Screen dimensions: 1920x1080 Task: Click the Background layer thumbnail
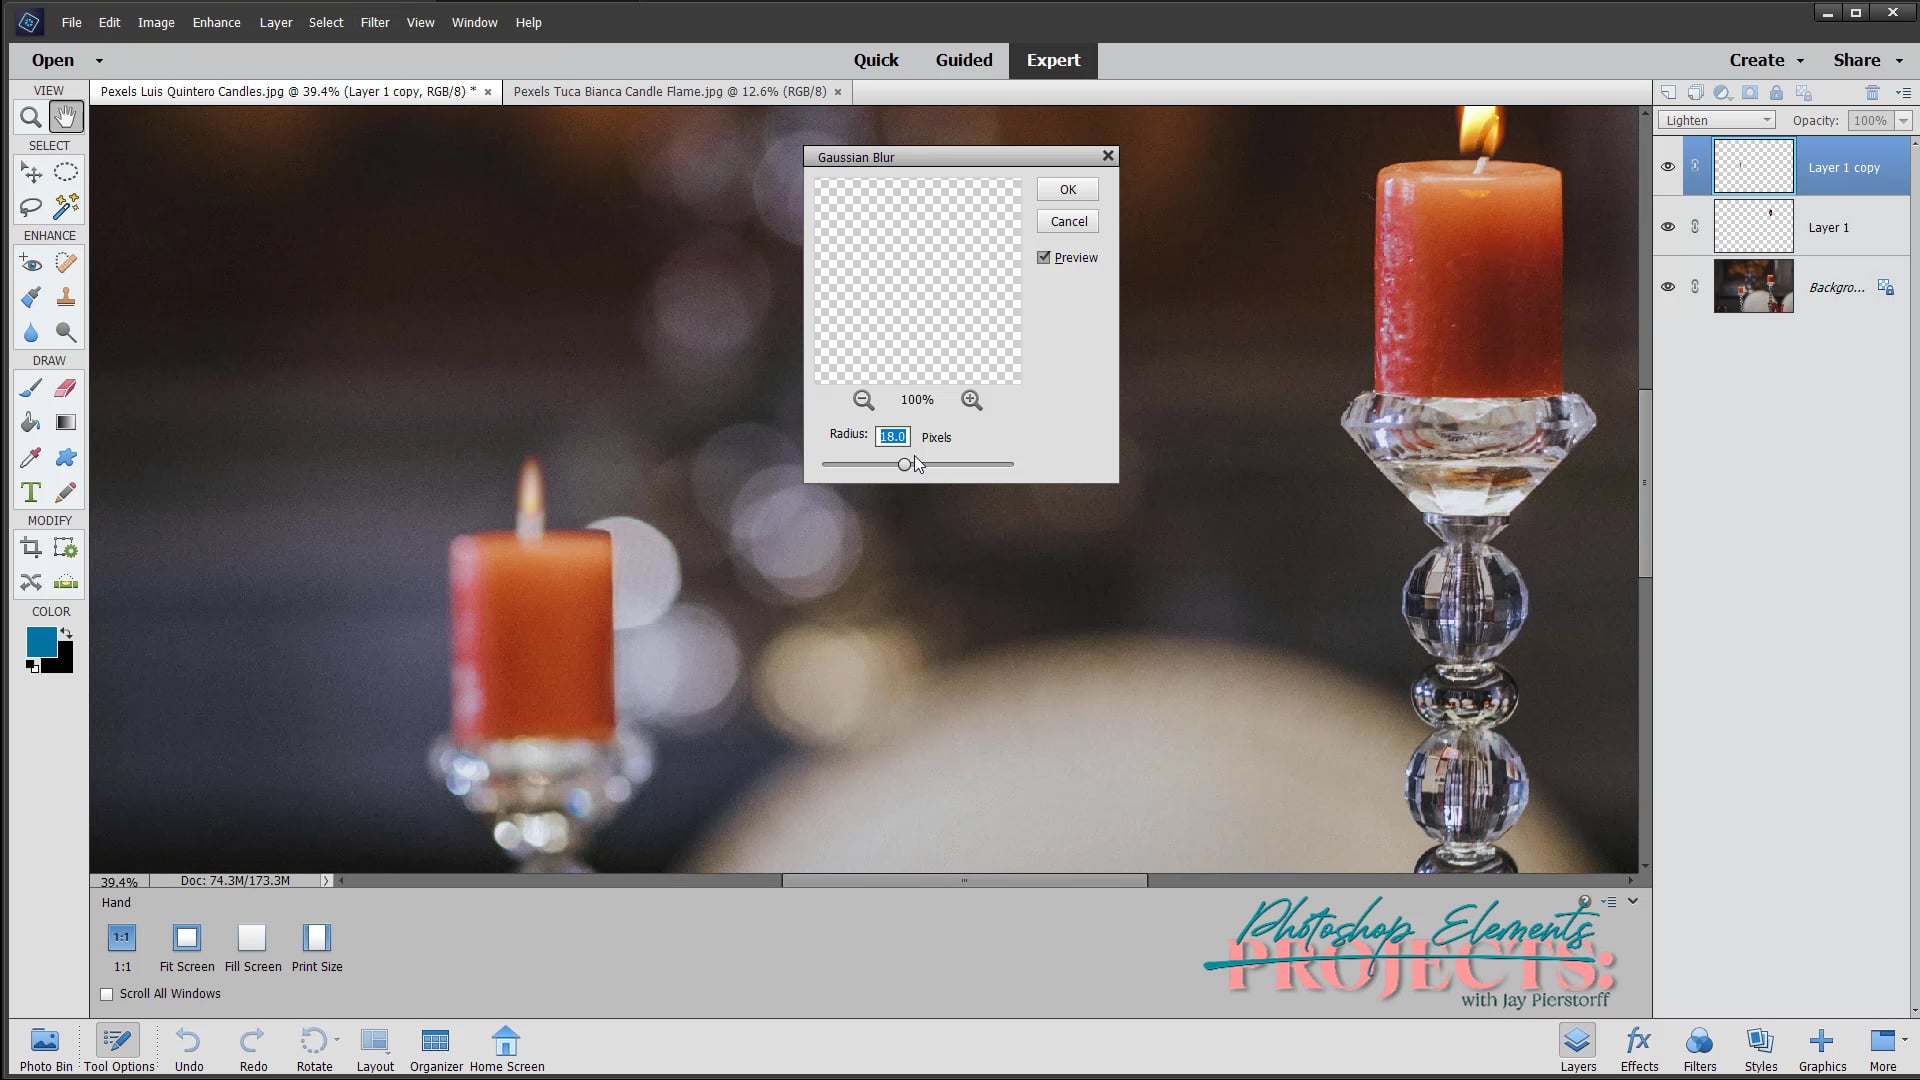coord(1753,286)
